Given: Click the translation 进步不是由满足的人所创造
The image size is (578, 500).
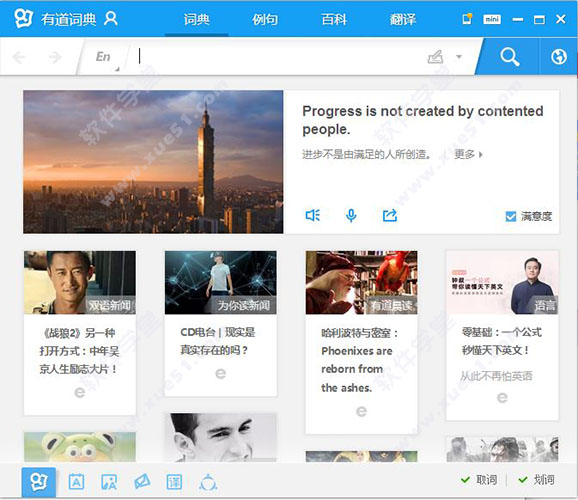Looking at the screenshot, I should tap(366, 154).
